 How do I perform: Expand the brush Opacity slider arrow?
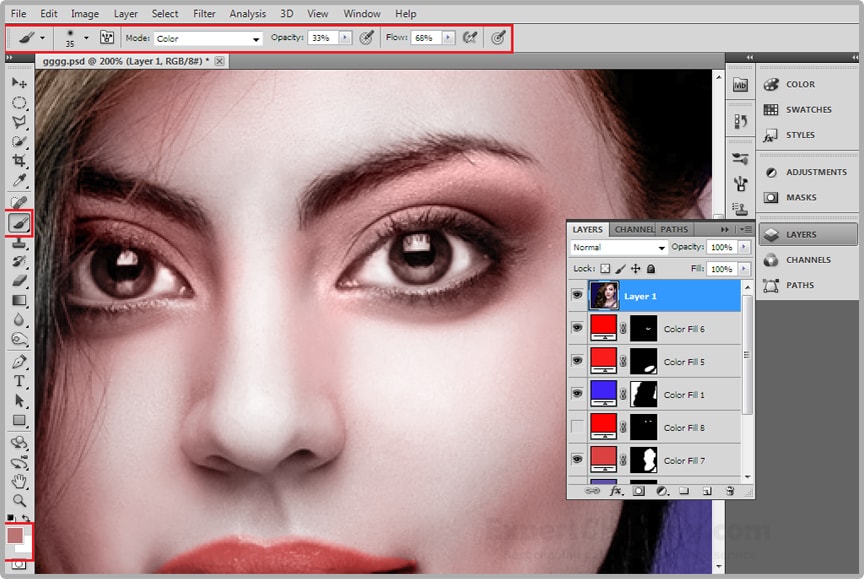(x=345, y=38)
